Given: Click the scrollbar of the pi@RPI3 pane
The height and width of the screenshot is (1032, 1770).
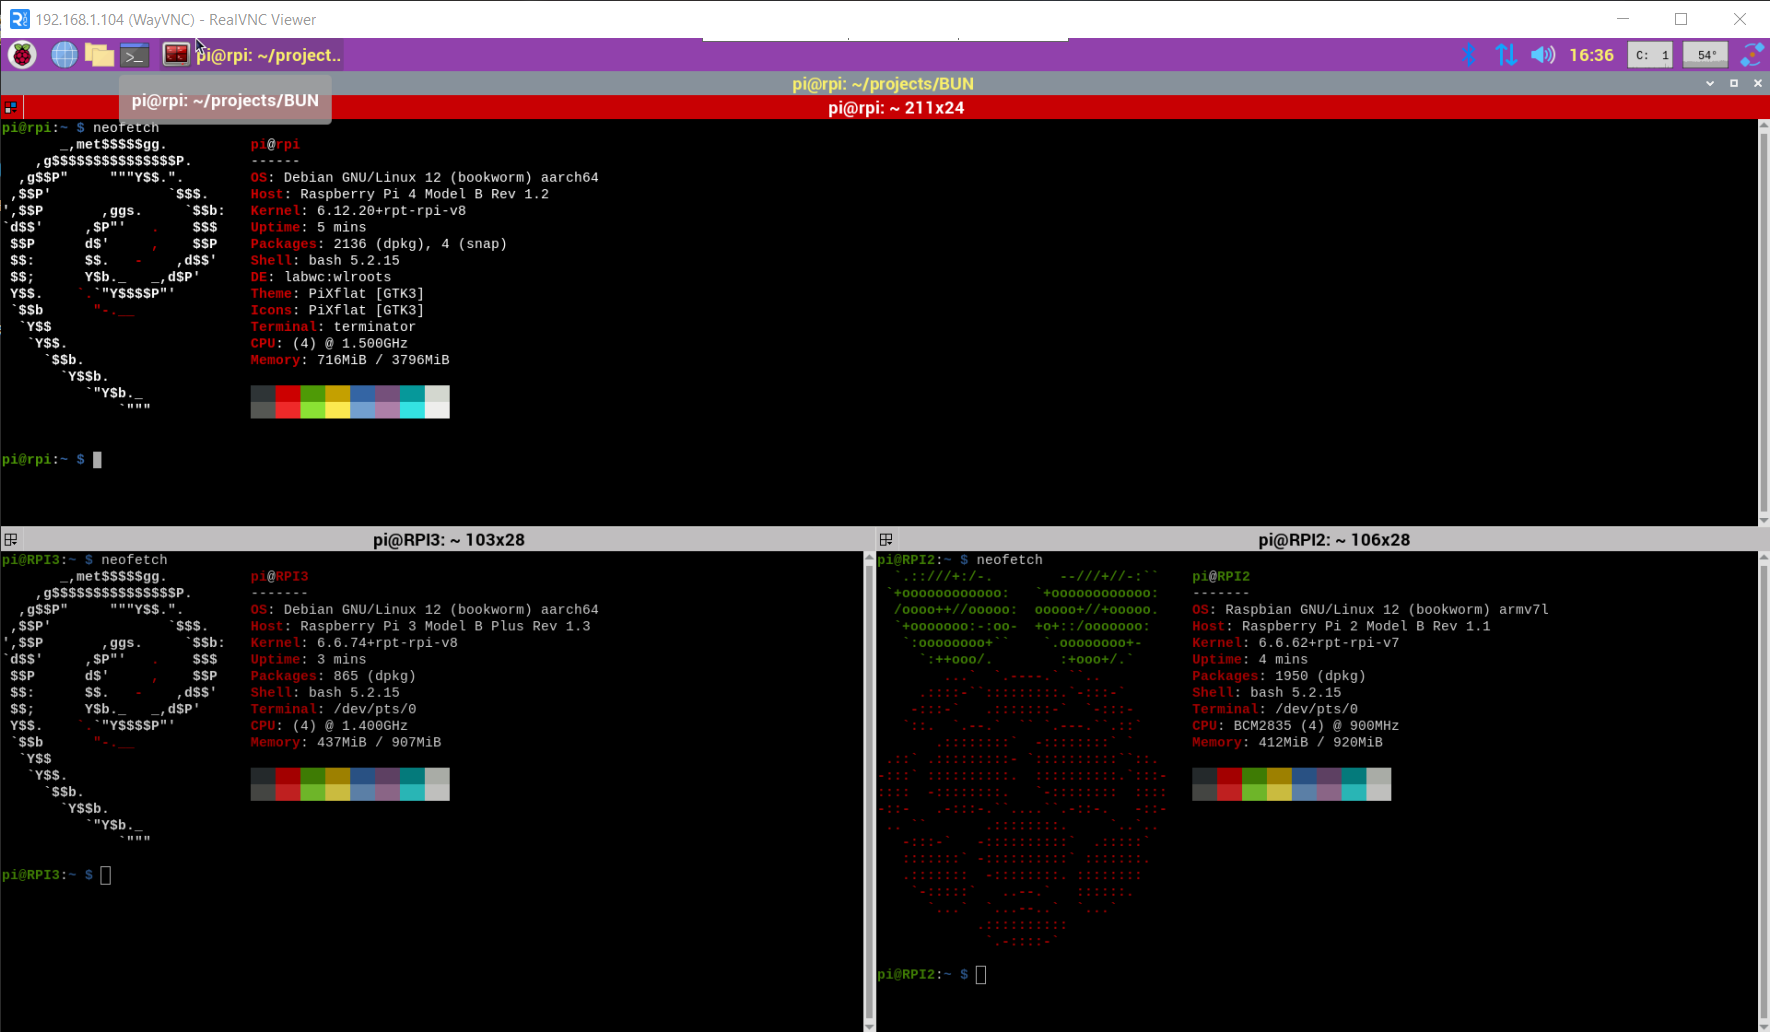Looking at the screenshot, I should point(868,790).
